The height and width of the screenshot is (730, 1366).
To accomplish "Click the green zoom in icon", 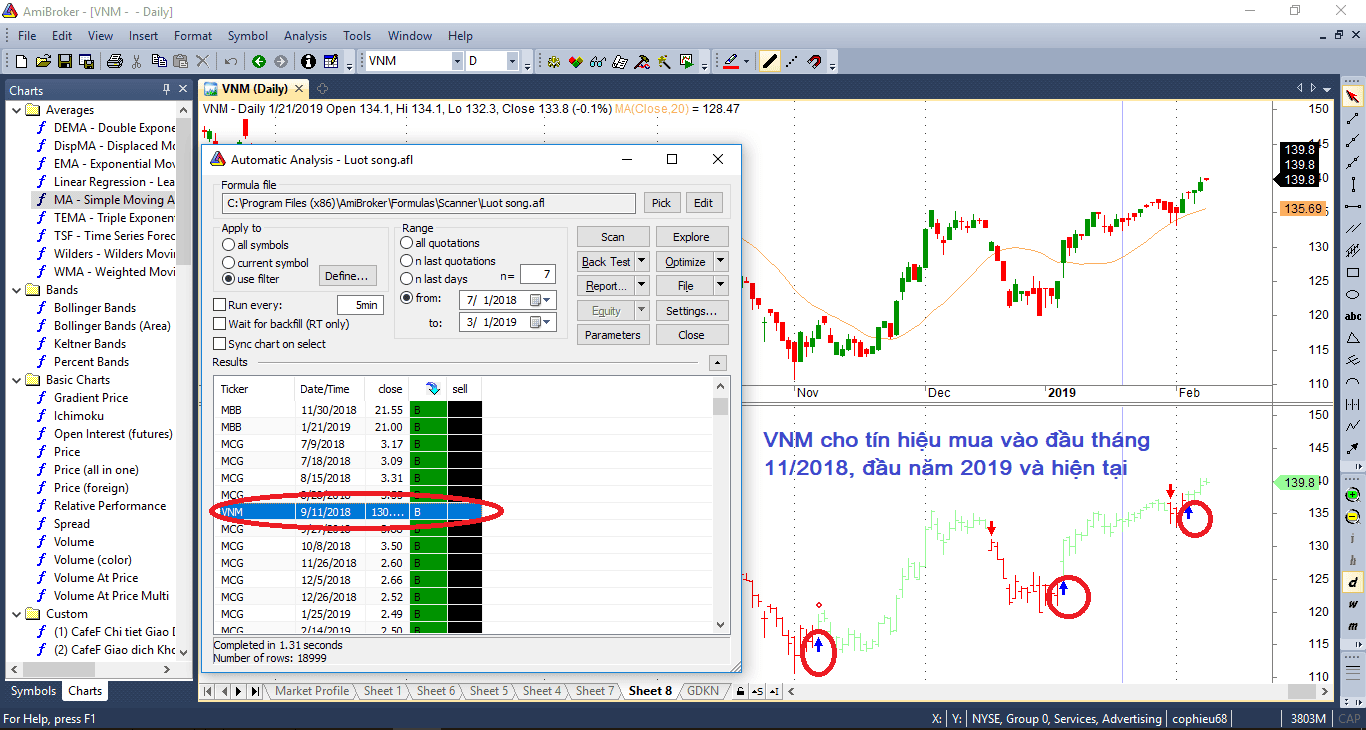I will pyautogui.click(x=1353, y=495).
